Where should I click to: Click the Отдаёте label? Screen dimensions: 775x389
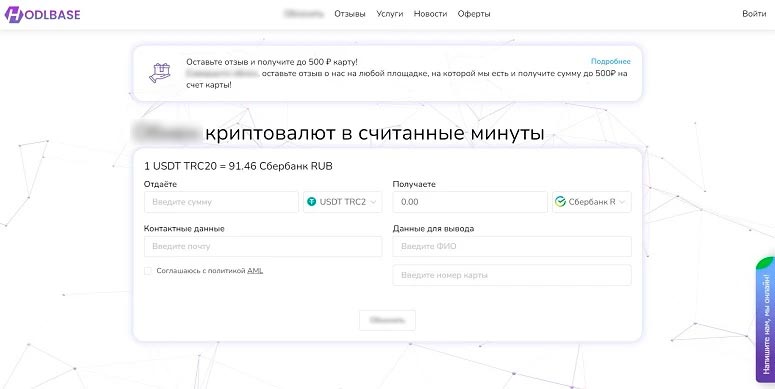[x=160, y=184]
